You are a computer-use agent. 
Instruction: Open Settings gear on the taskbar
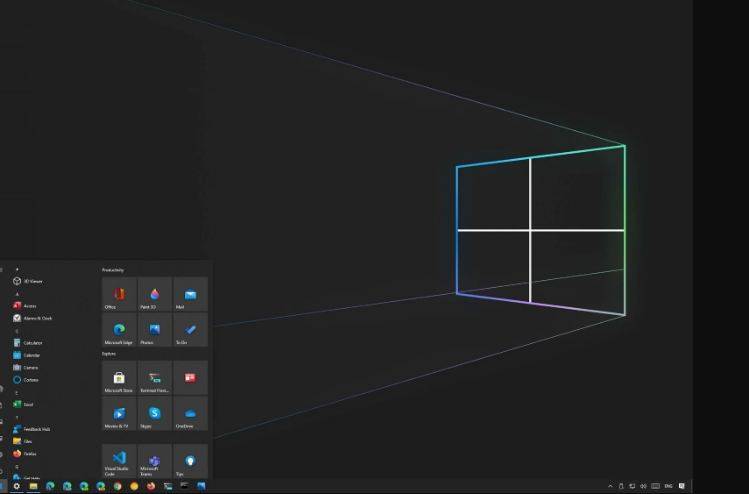[16, 486]
